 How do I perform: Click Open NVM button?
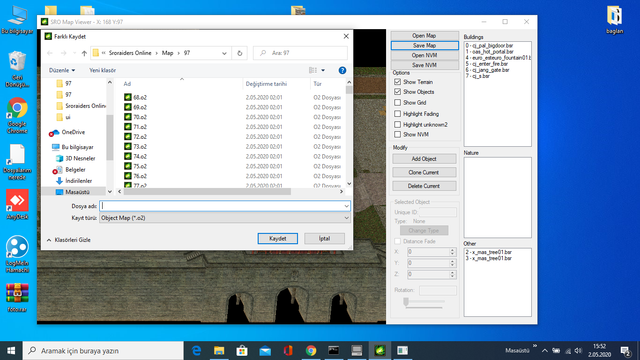click(424, 55)
